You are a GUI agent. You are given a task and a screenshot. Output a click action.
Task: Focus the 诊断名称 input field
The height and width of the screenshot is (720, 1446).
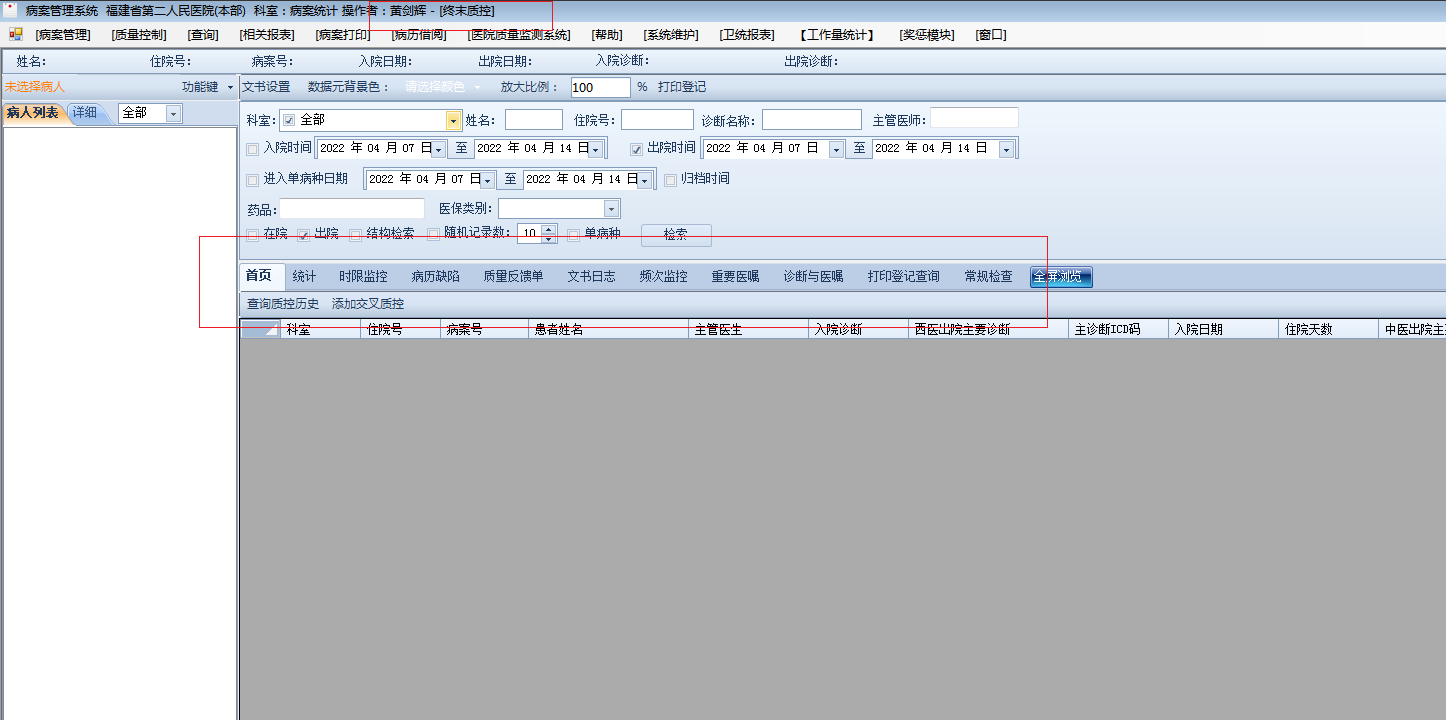coord(812,120)
